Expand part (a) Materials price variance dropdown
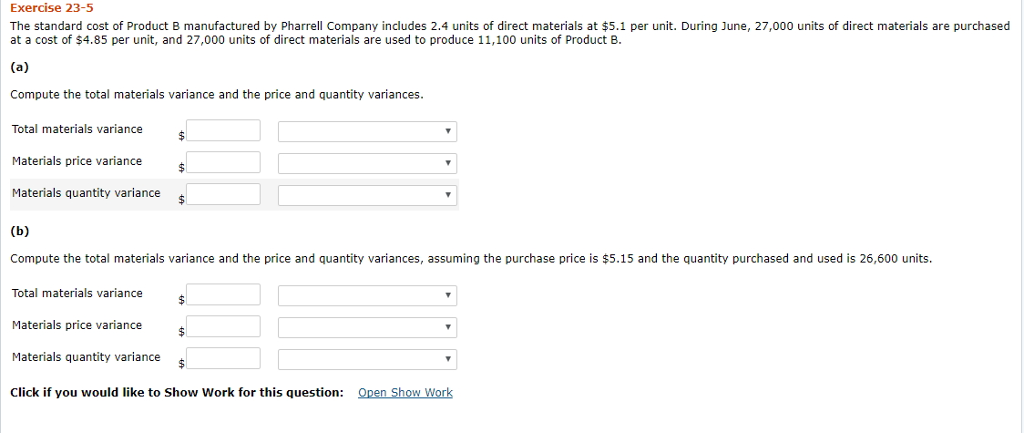 coord(367,163)
